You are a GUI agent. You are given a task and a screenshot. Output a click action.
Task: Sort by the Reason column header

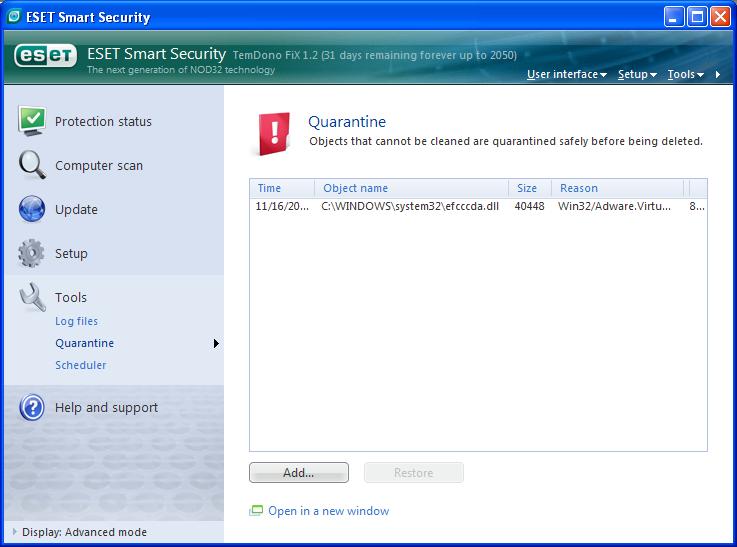coord(617,188)
